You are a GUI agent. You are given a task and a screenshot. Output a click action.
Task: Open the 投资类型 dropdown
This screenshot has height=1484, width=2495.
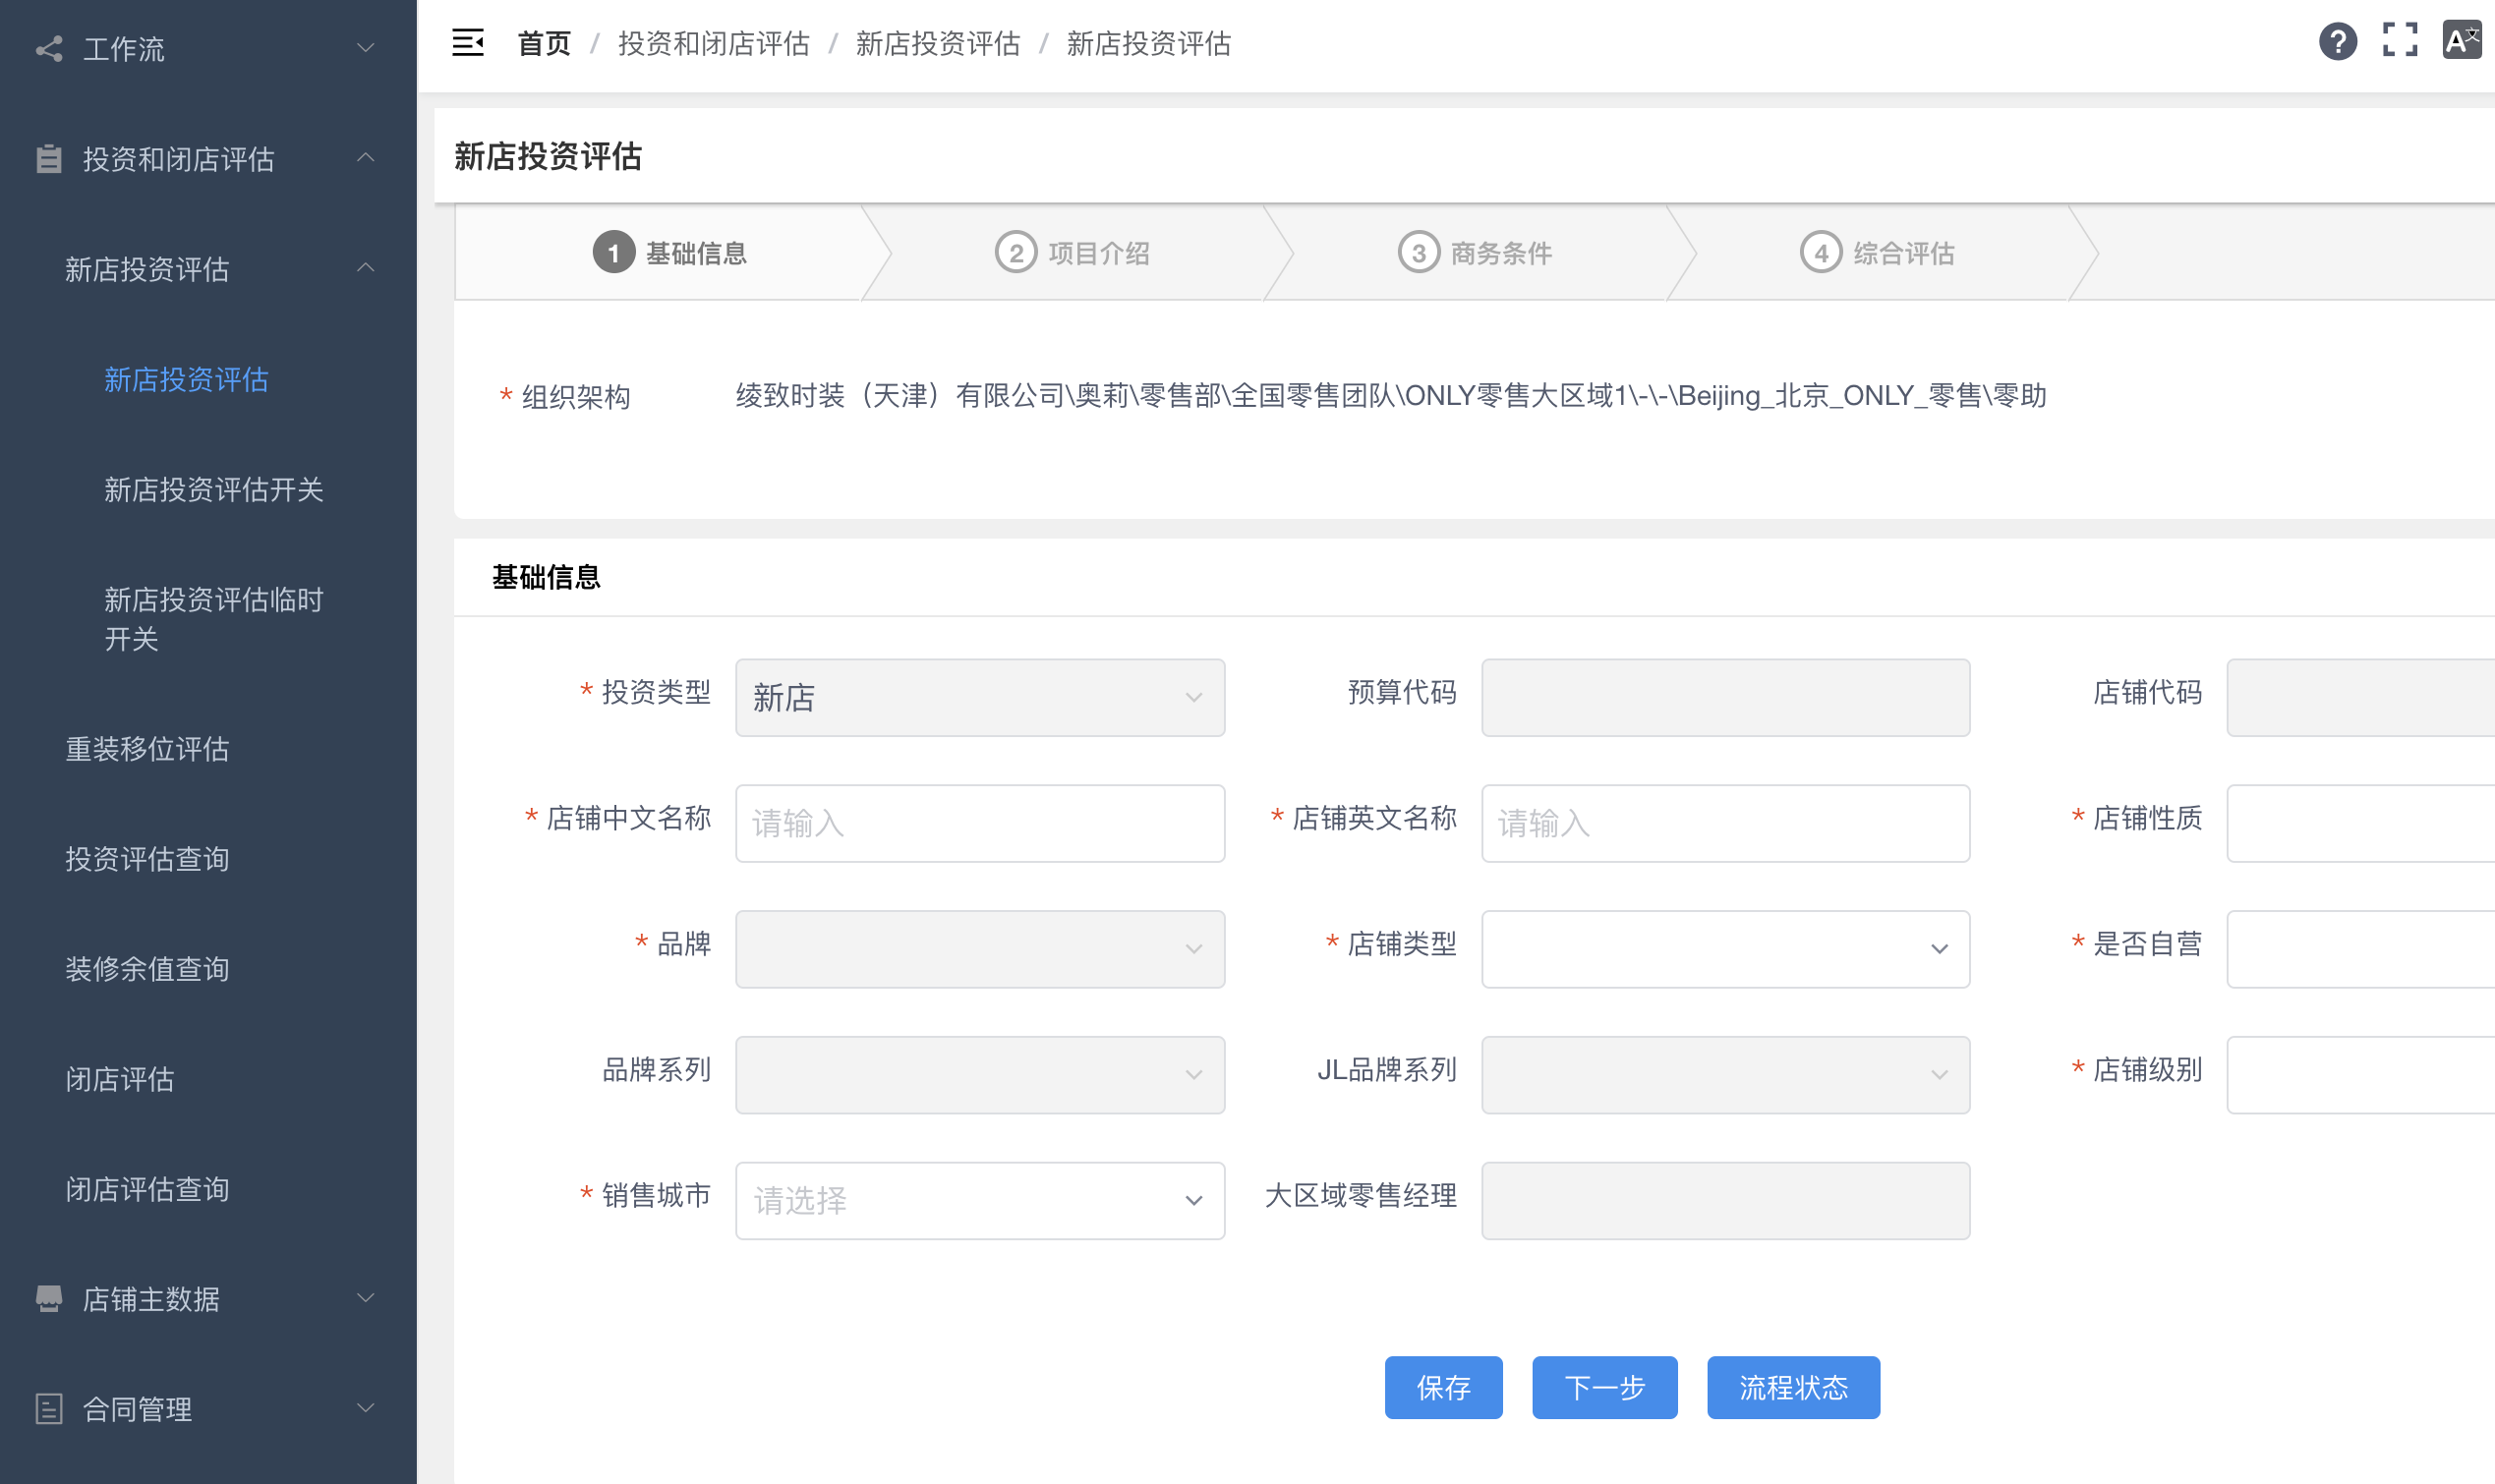[x=980, y=698]
